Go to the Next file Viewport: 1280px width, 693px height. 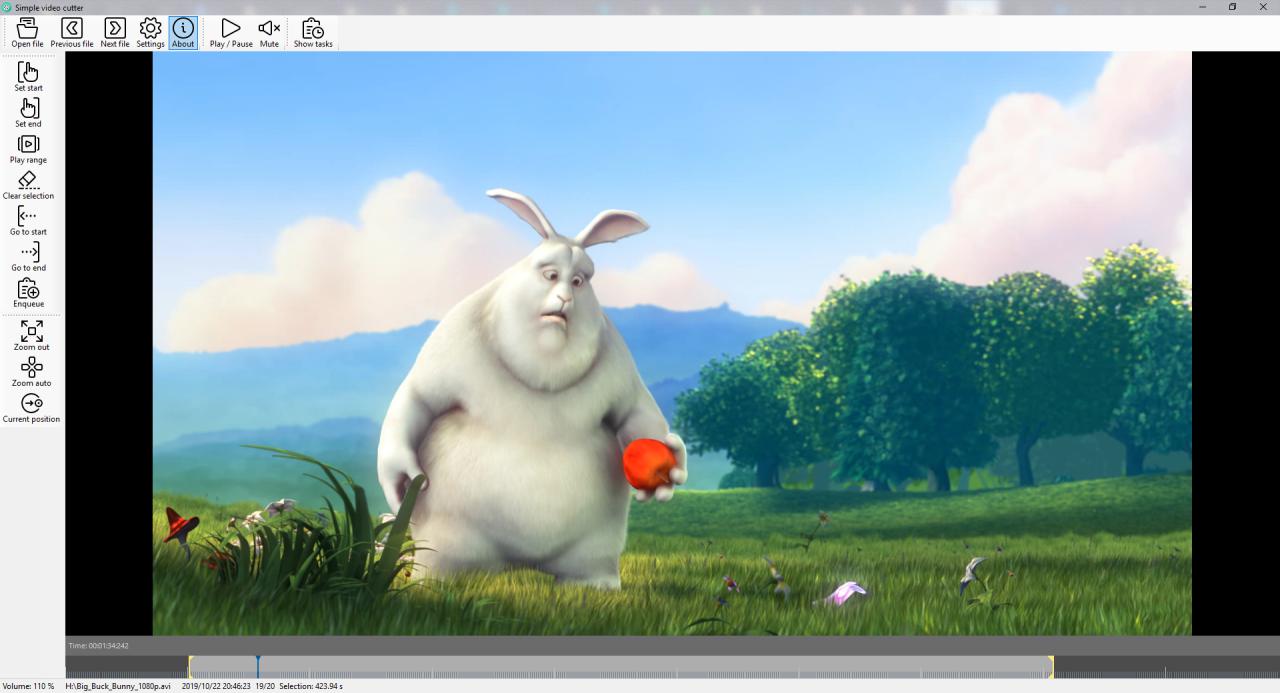115,33
